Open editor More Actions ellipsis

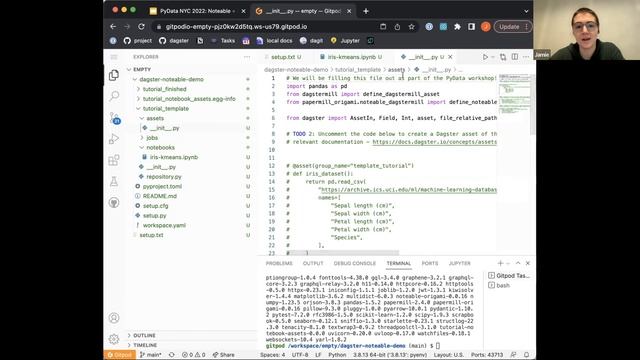coord(526,57)
